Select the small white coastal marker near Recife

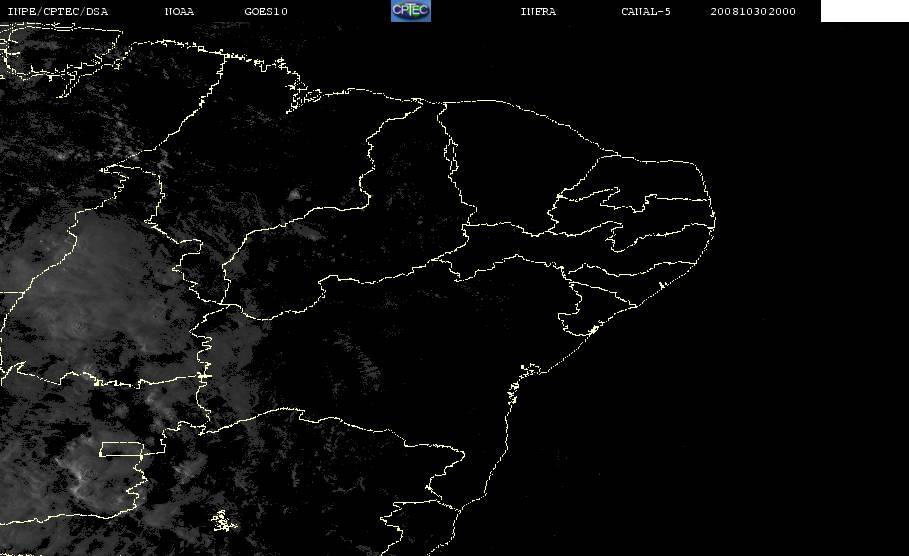click(661, 285)
